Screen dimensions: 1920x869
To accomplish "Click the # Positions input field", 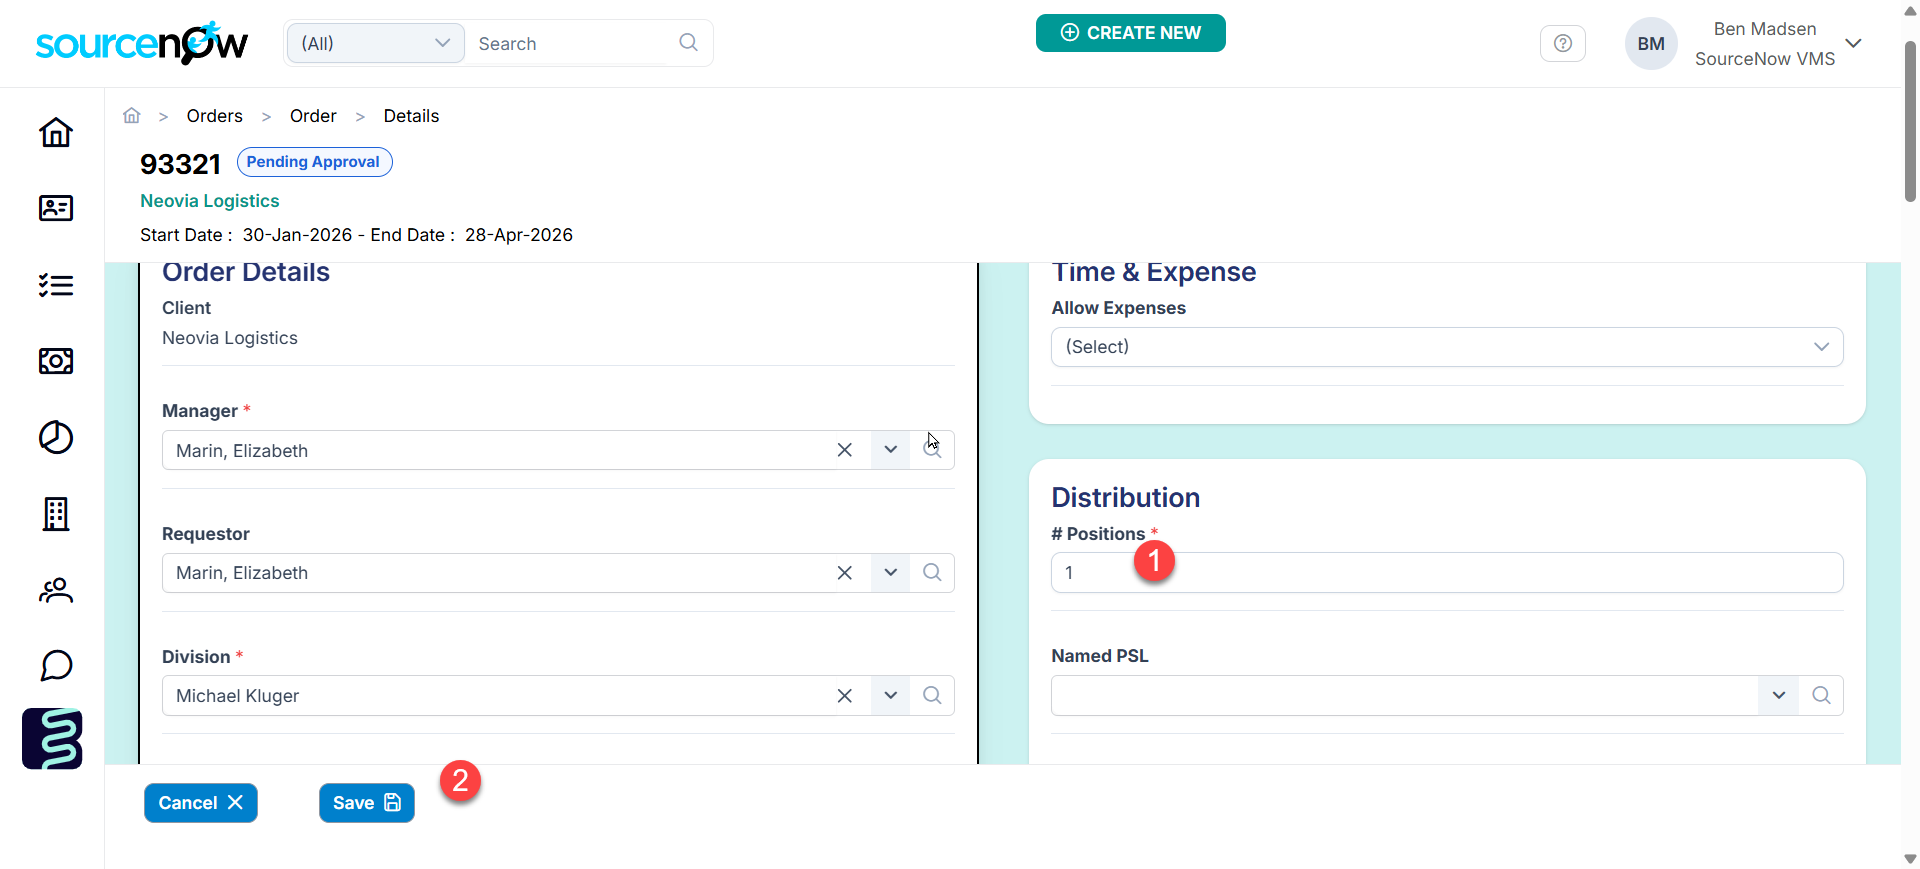I will click(1446, 573).
